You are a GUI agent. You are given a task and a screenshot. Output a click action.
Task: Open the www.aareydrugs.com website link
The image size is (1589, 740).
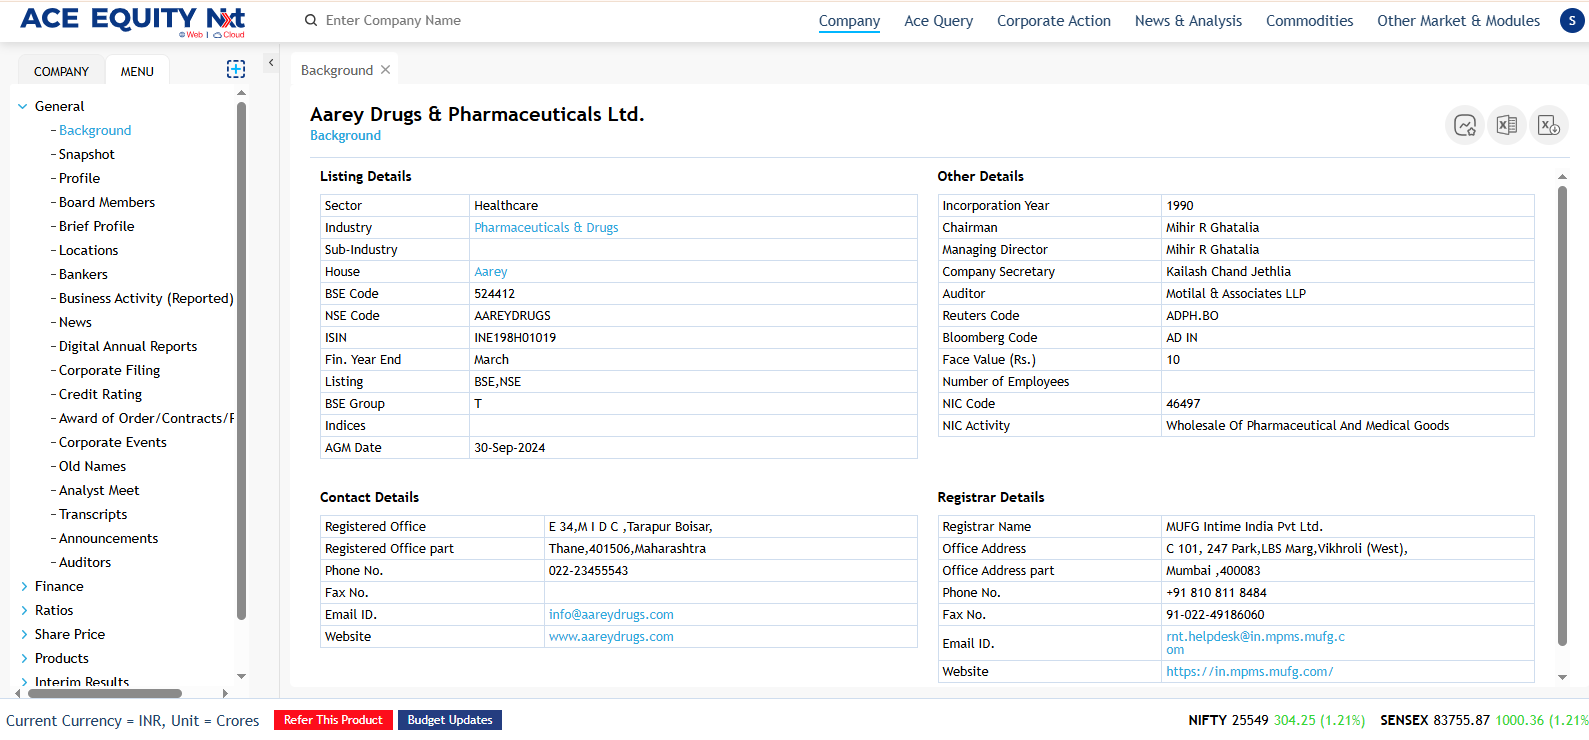pos(611,637)
